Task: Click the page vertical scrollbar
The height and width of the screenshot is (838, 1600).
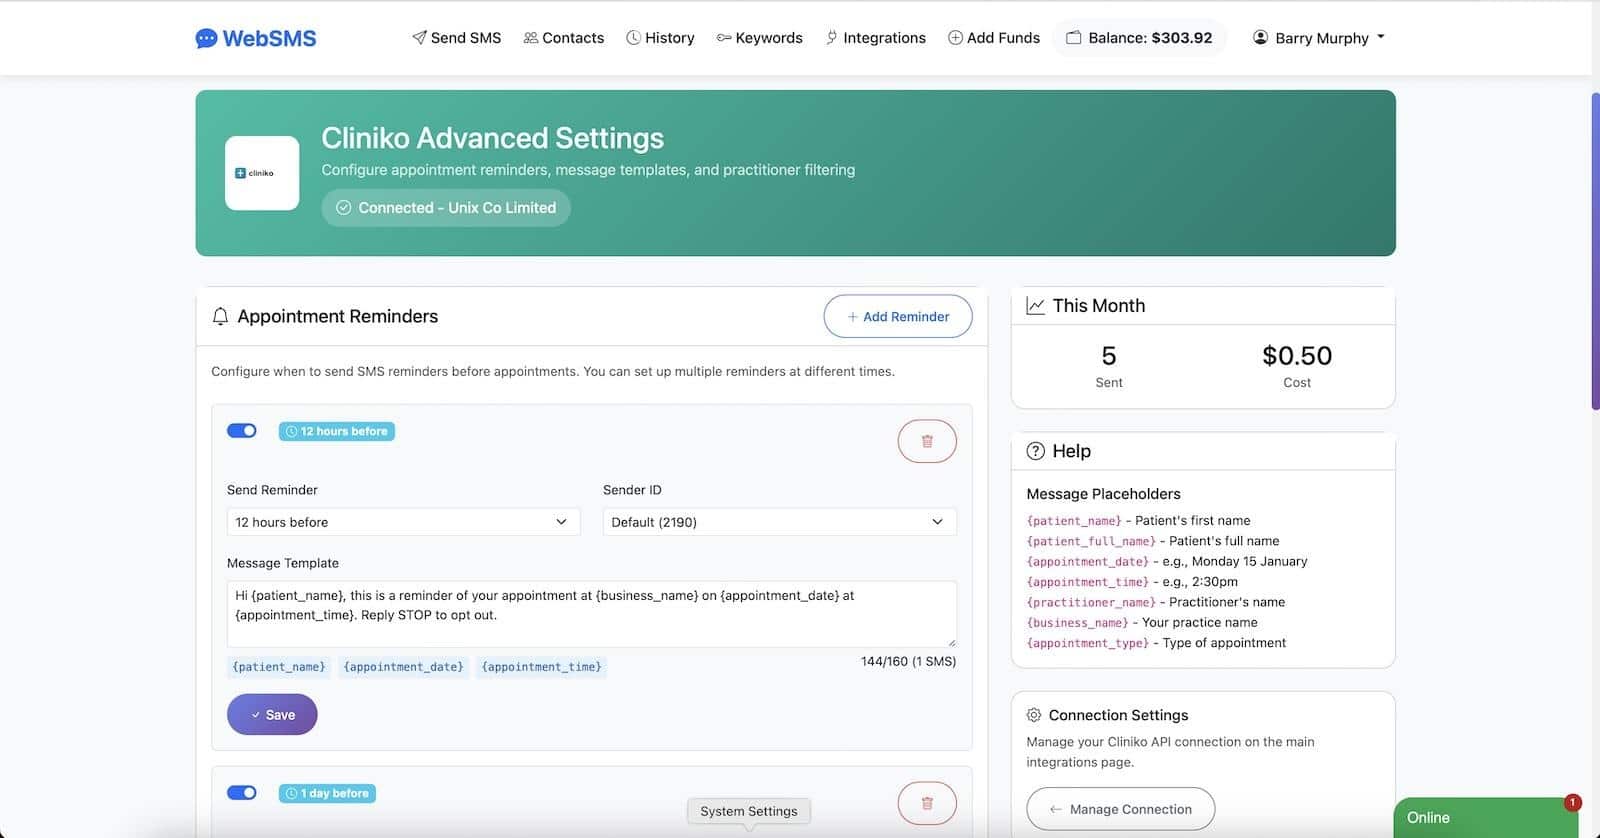Action: coord(1595,250)
